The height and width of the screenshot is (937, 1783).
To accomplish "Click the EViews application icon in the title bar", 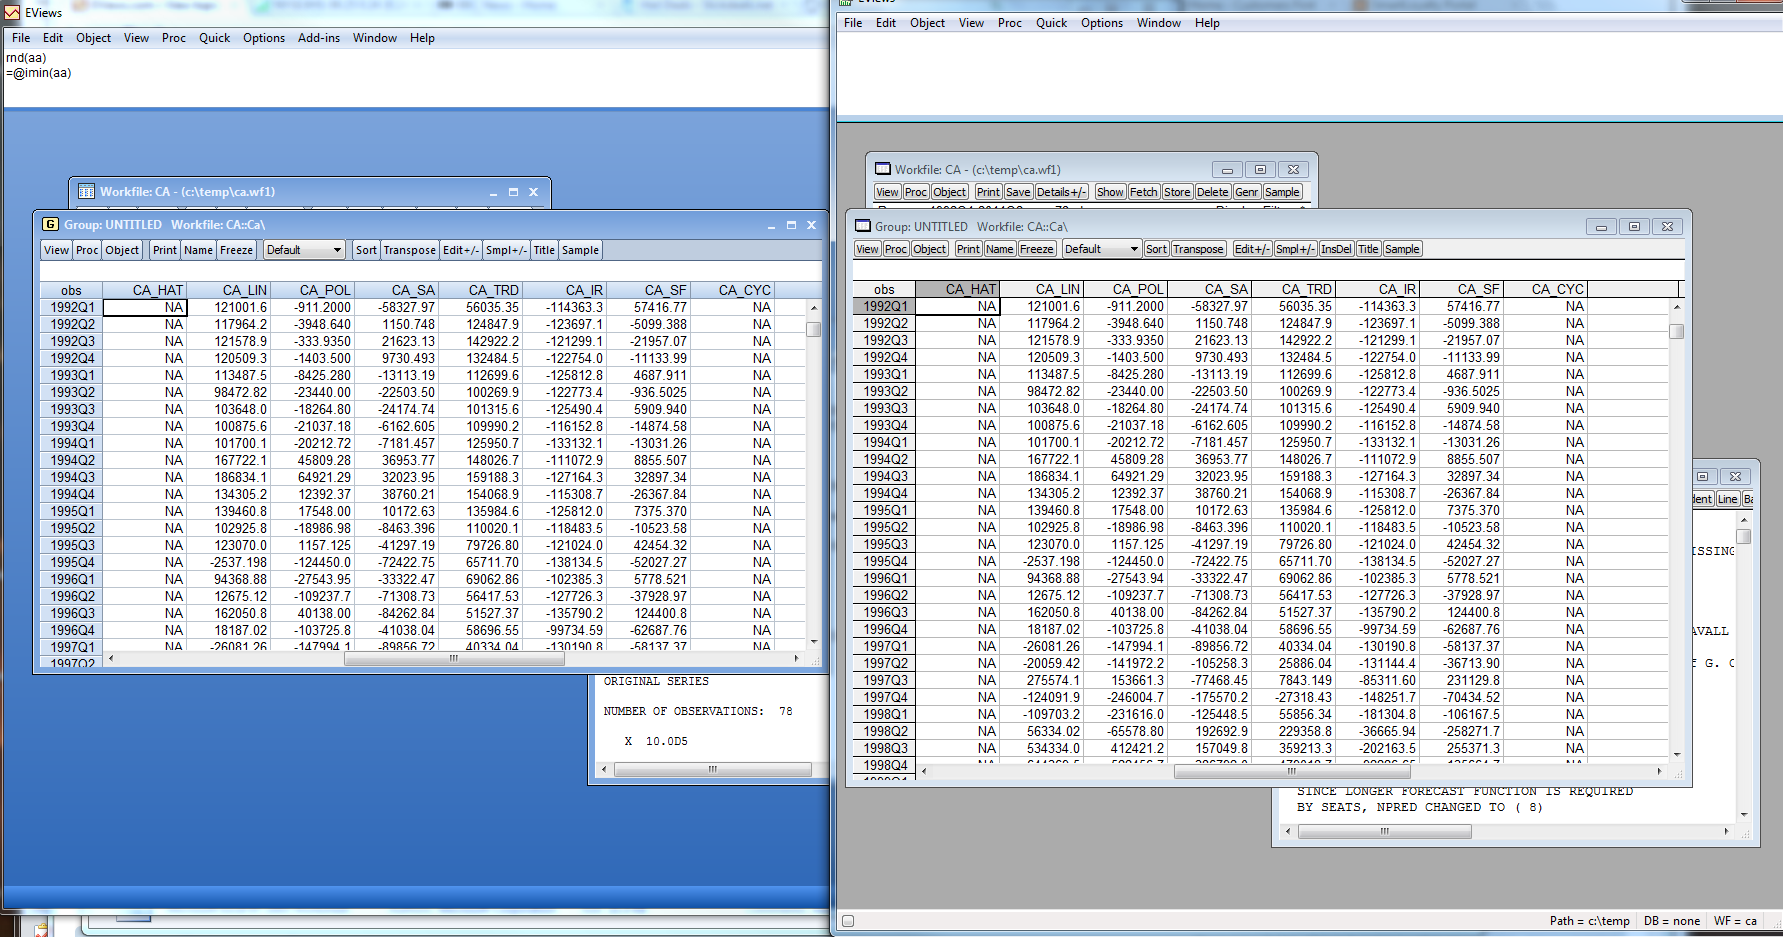I will tap(12, 13).
